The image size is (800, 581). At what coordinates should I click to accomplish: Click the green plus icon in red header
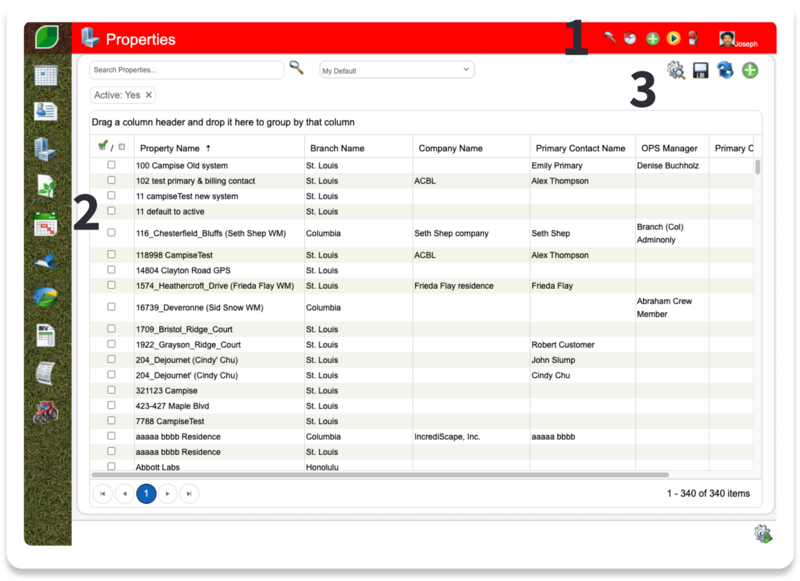click(653, 39)
